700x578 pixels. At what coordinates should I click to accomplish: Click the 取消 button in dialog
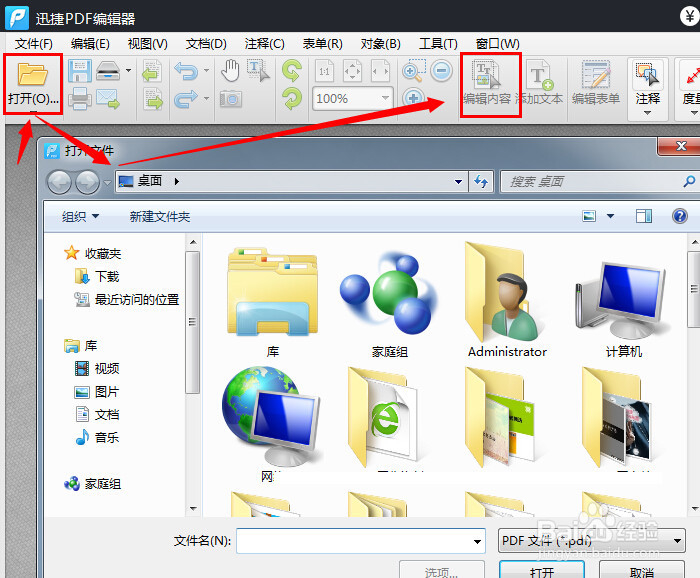click(x=642, y=570)
